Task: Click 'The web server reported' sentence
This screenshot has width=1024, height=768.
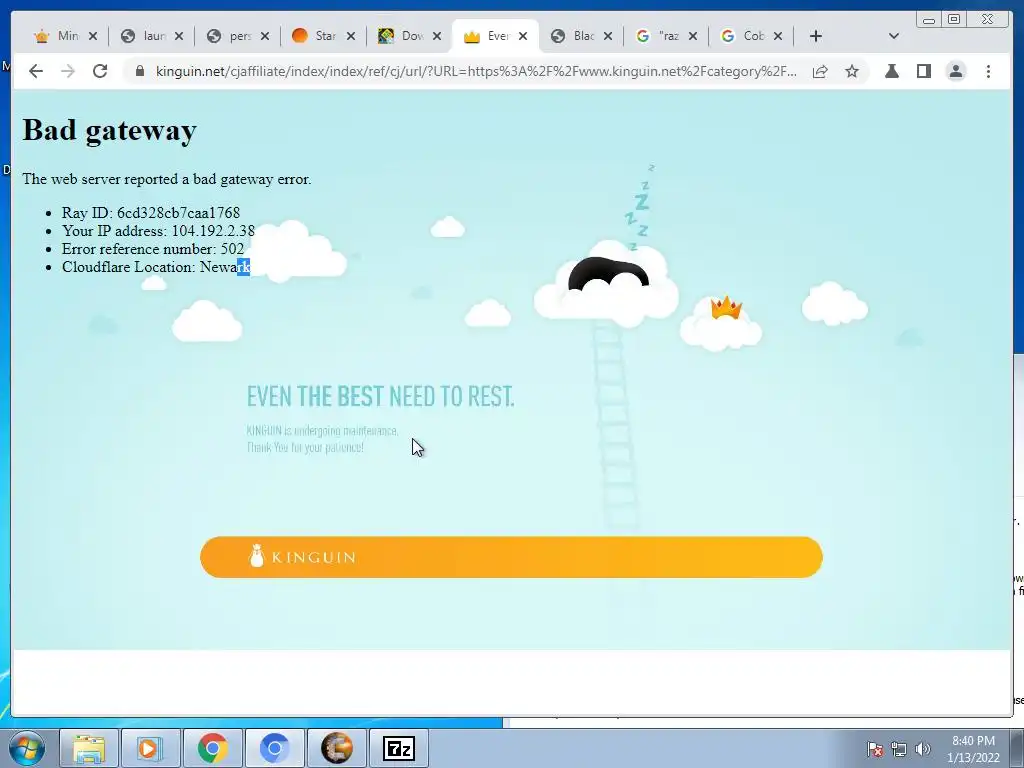Action: pyautogui.click(x=167, y=179)
